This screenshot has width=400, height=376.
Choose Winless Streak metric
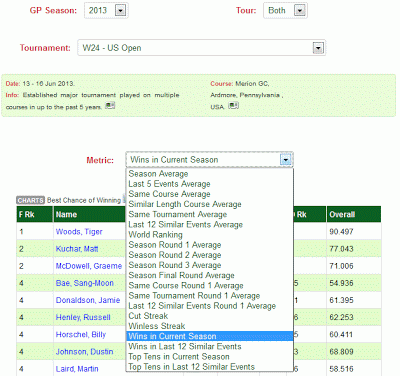[x=210, y=326]
